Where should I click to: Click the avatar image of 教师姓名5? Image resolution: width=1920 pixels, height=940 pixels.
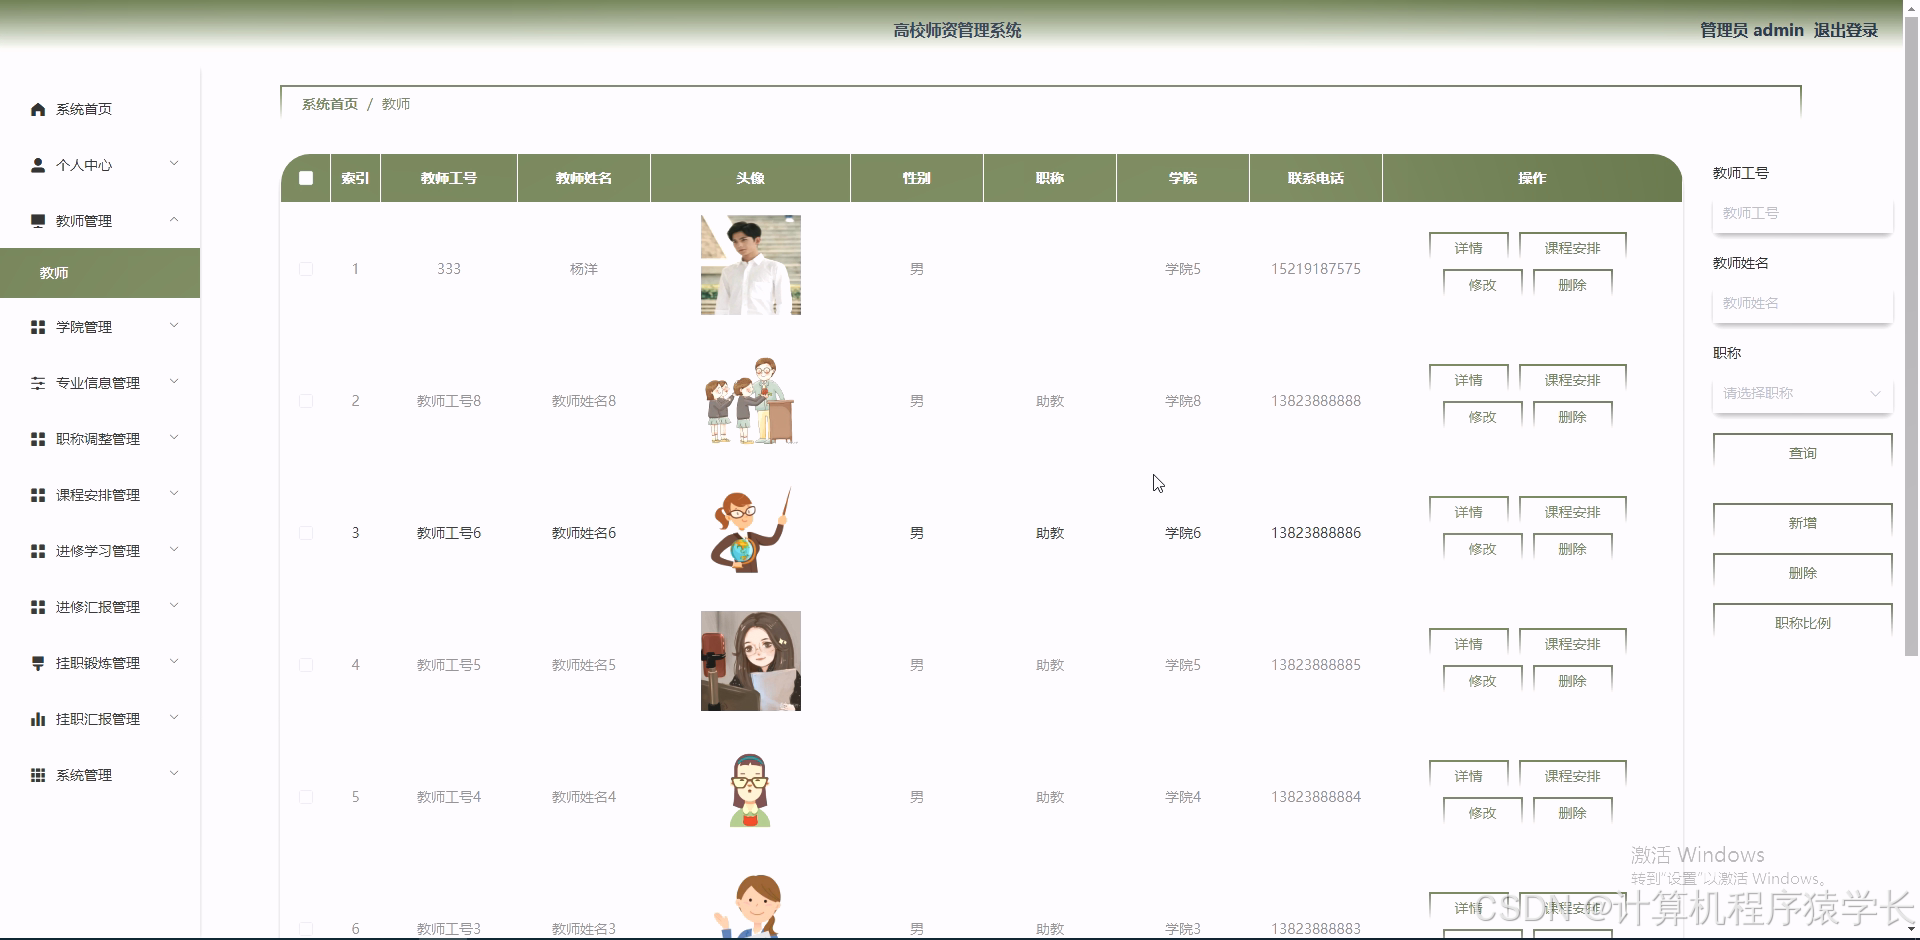751,661
